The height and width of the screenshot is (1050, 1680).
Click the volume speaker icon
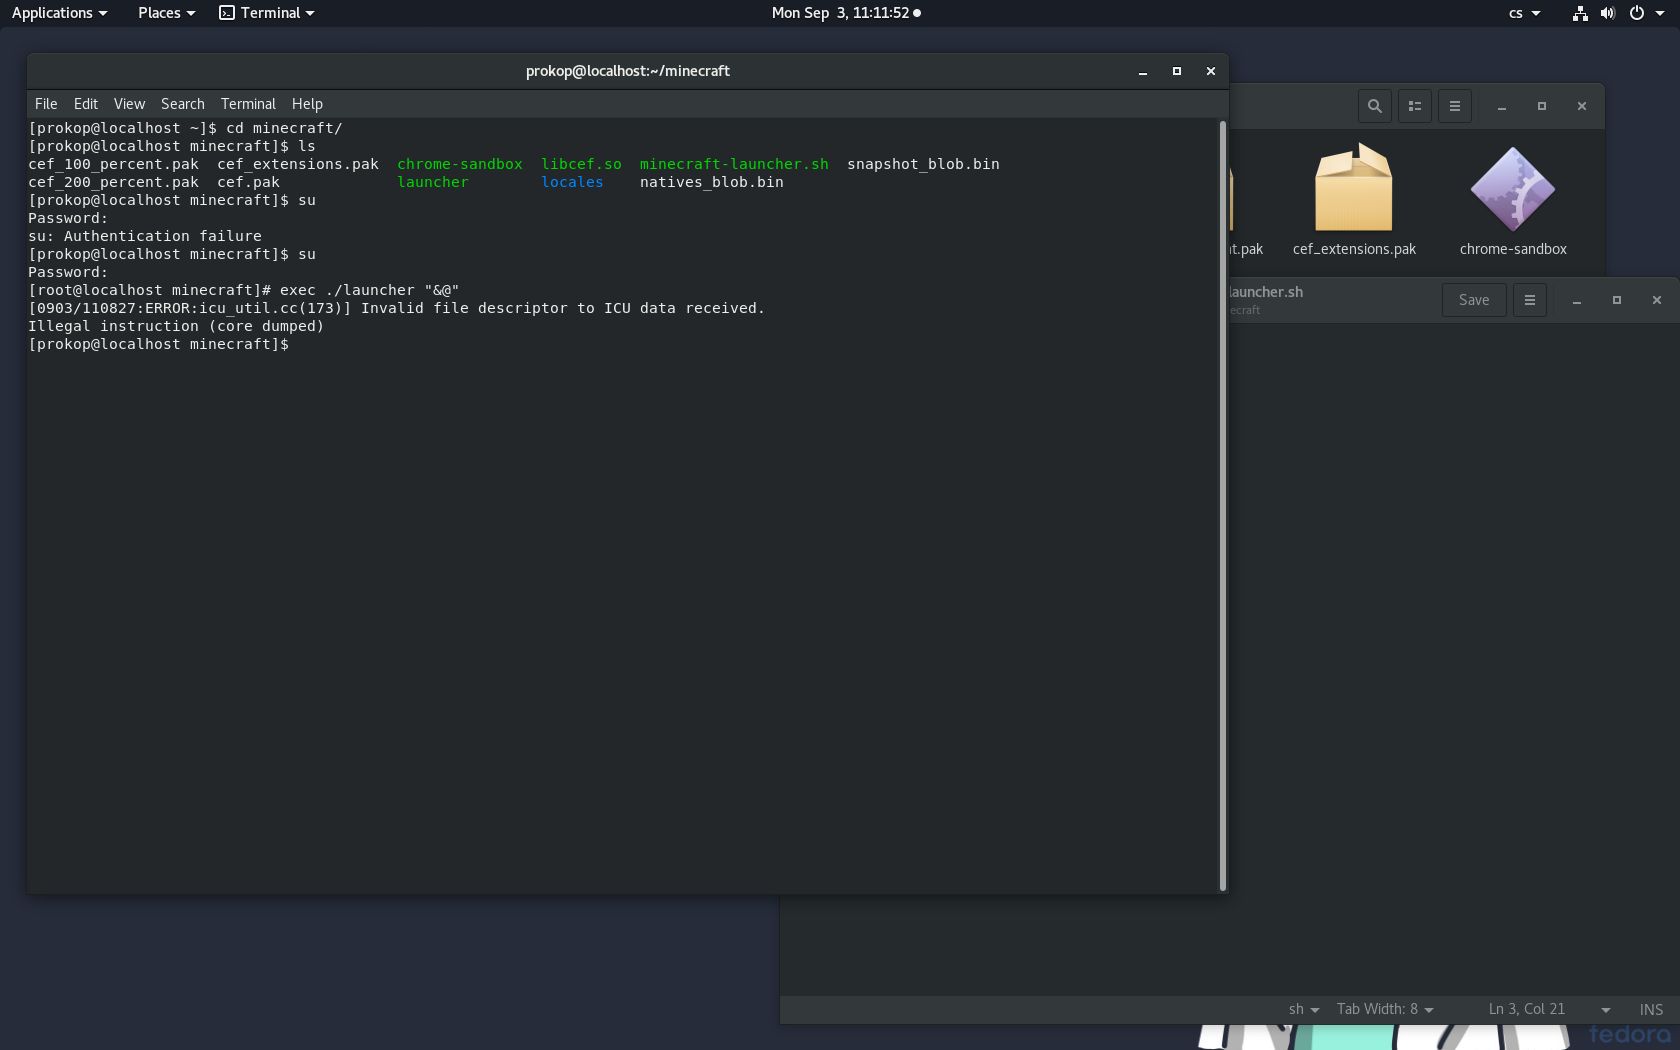click(x=1607, y=13)
